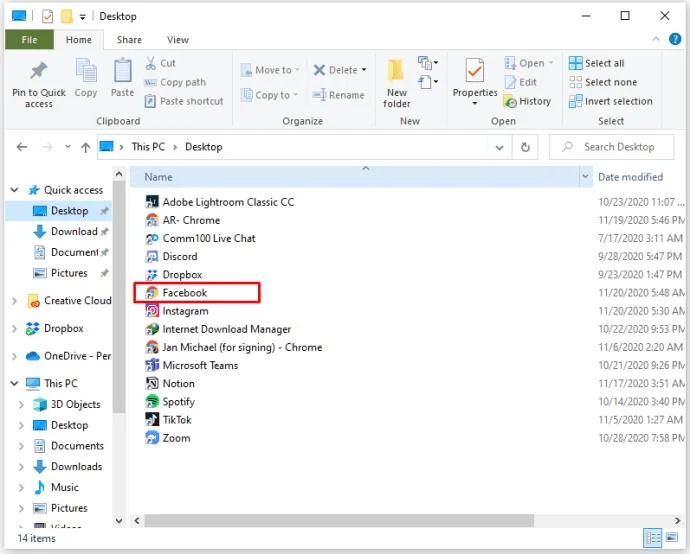
Task: Open file History in ribbon
Action: click(527, 101)
